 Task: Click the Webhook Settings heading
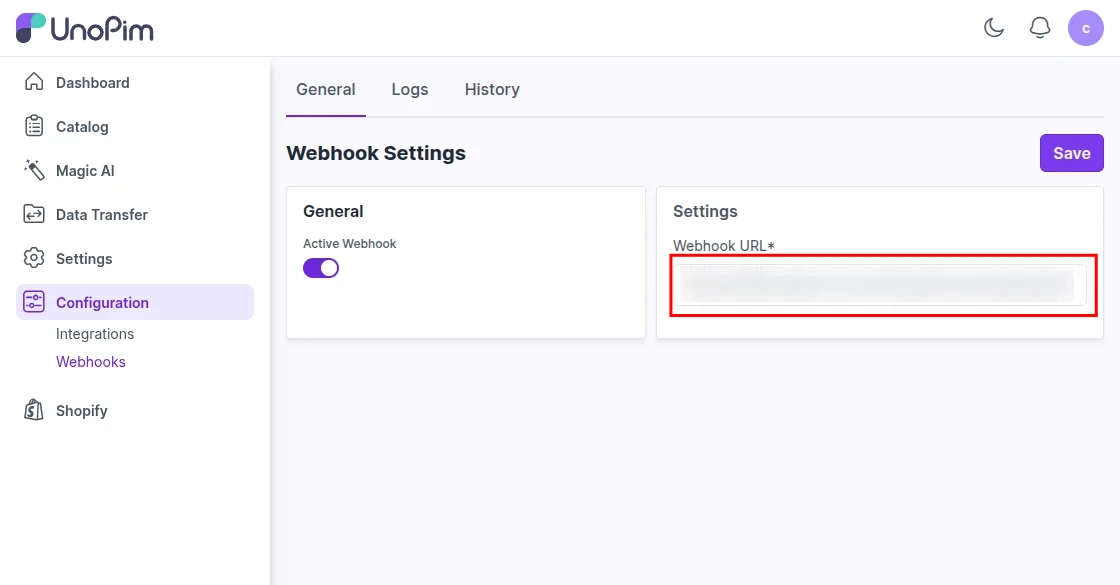(x=376, y=153)
